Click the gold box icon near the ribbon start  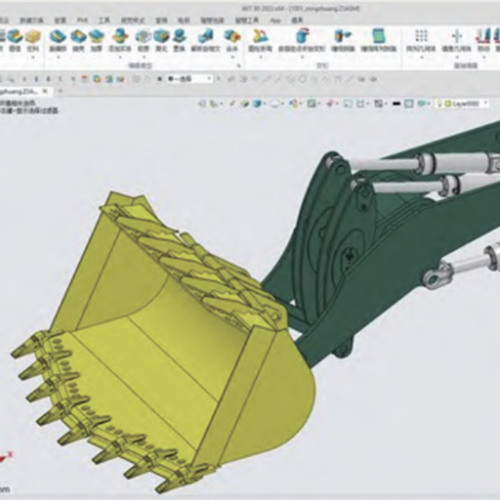33,36
